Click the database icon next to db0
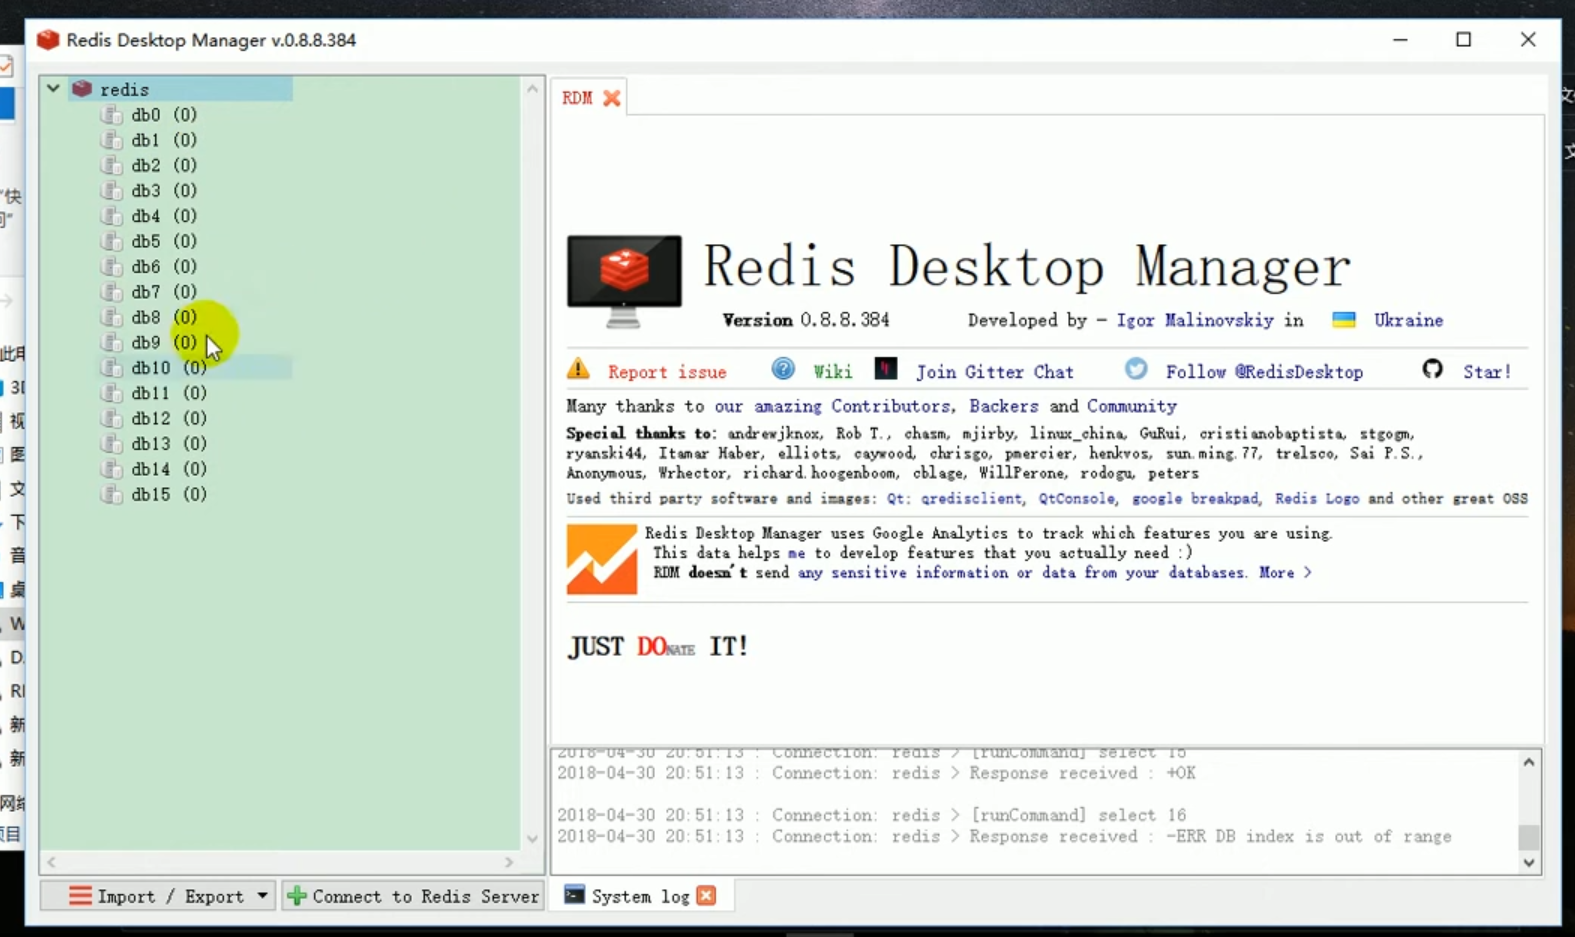Viewport: 1575px width, 937px height. point(111,114)
